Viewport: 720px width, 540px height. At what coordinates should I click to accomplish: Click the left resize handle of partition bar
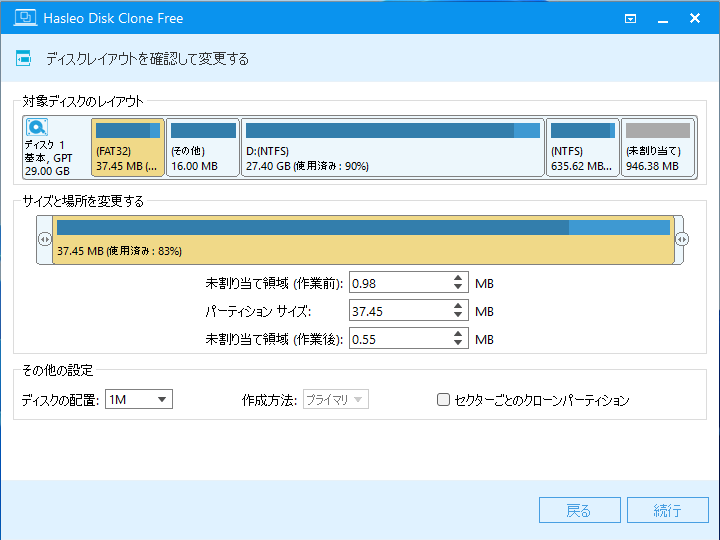(45, 240)
